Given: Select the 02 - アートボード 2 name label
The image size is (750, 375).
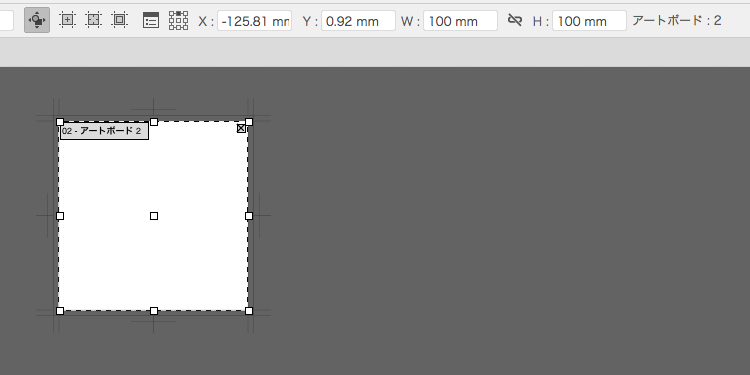Looking at the screenshot, I should click(x=104, y=131).
